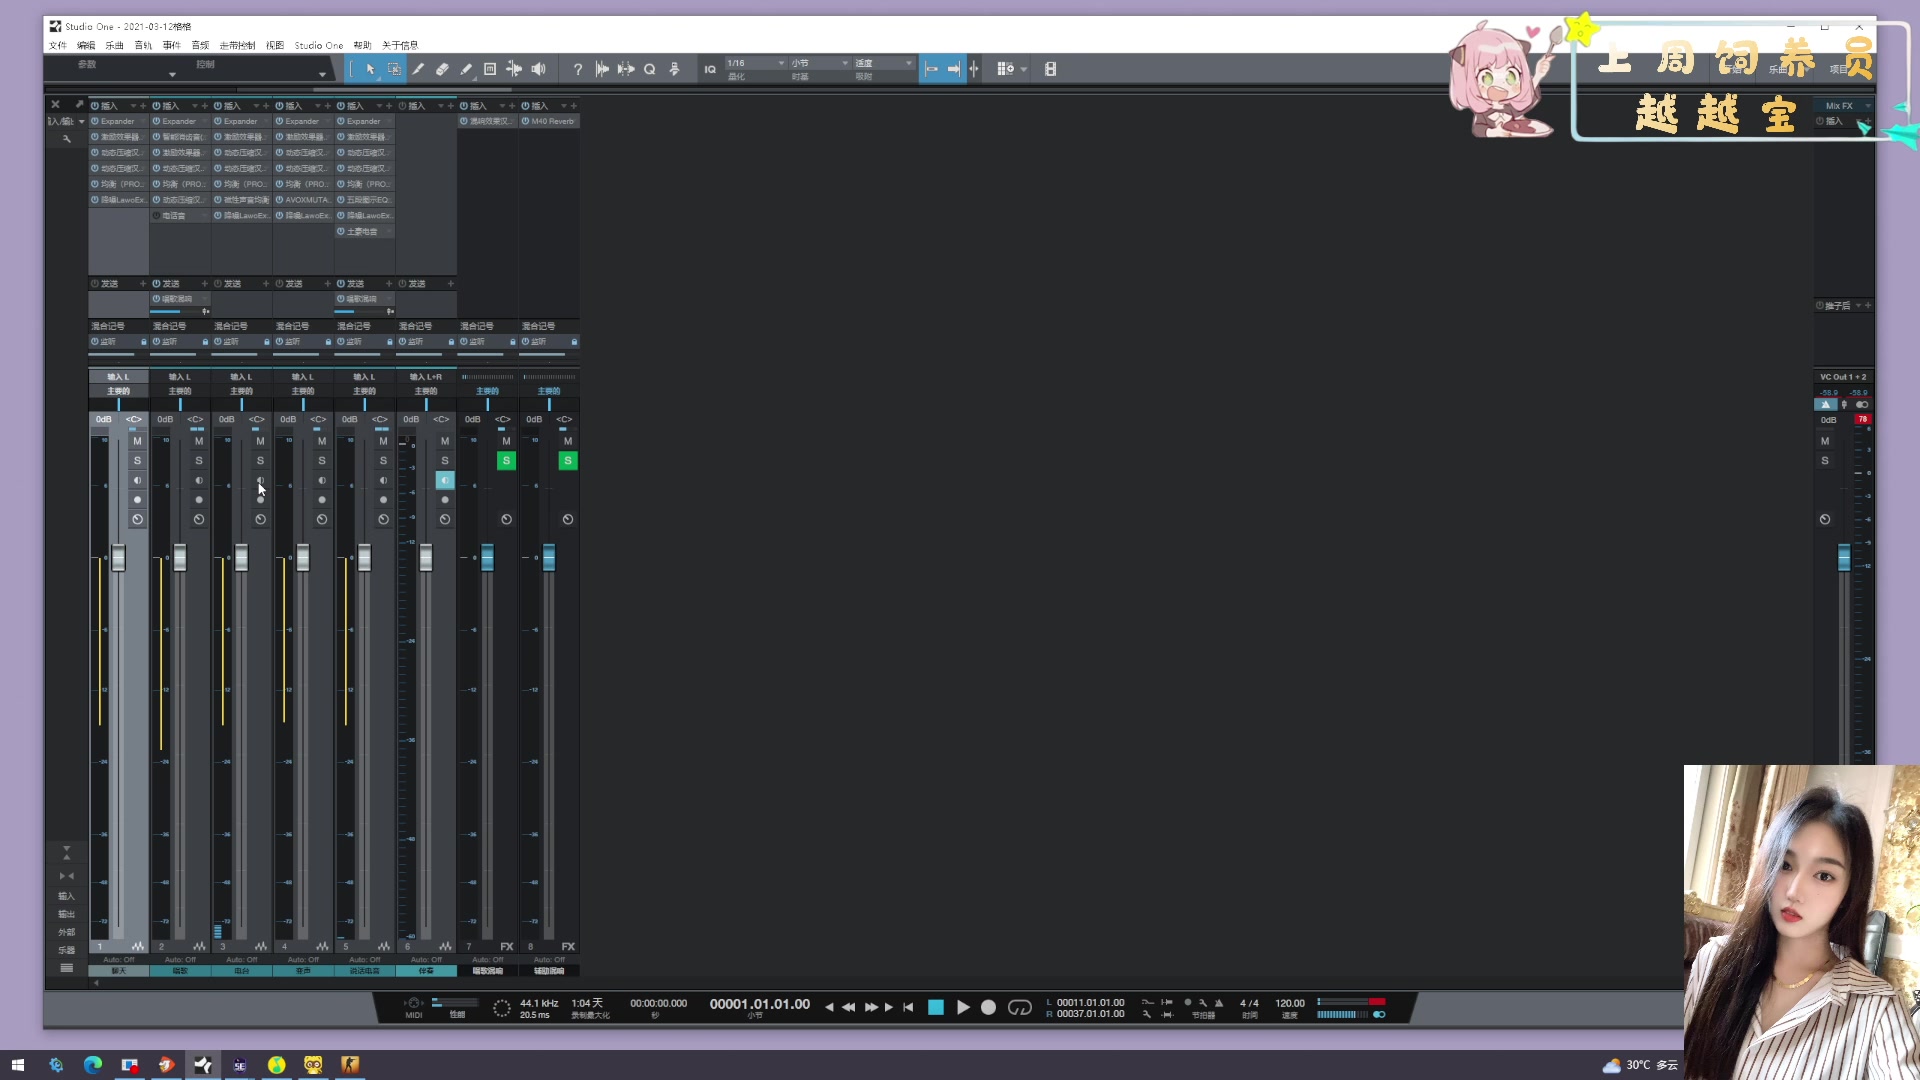Open the wrench settings icon in mixer sidebar
Viewport: 1920px width, 1080px height.
[x=67, y=139]
